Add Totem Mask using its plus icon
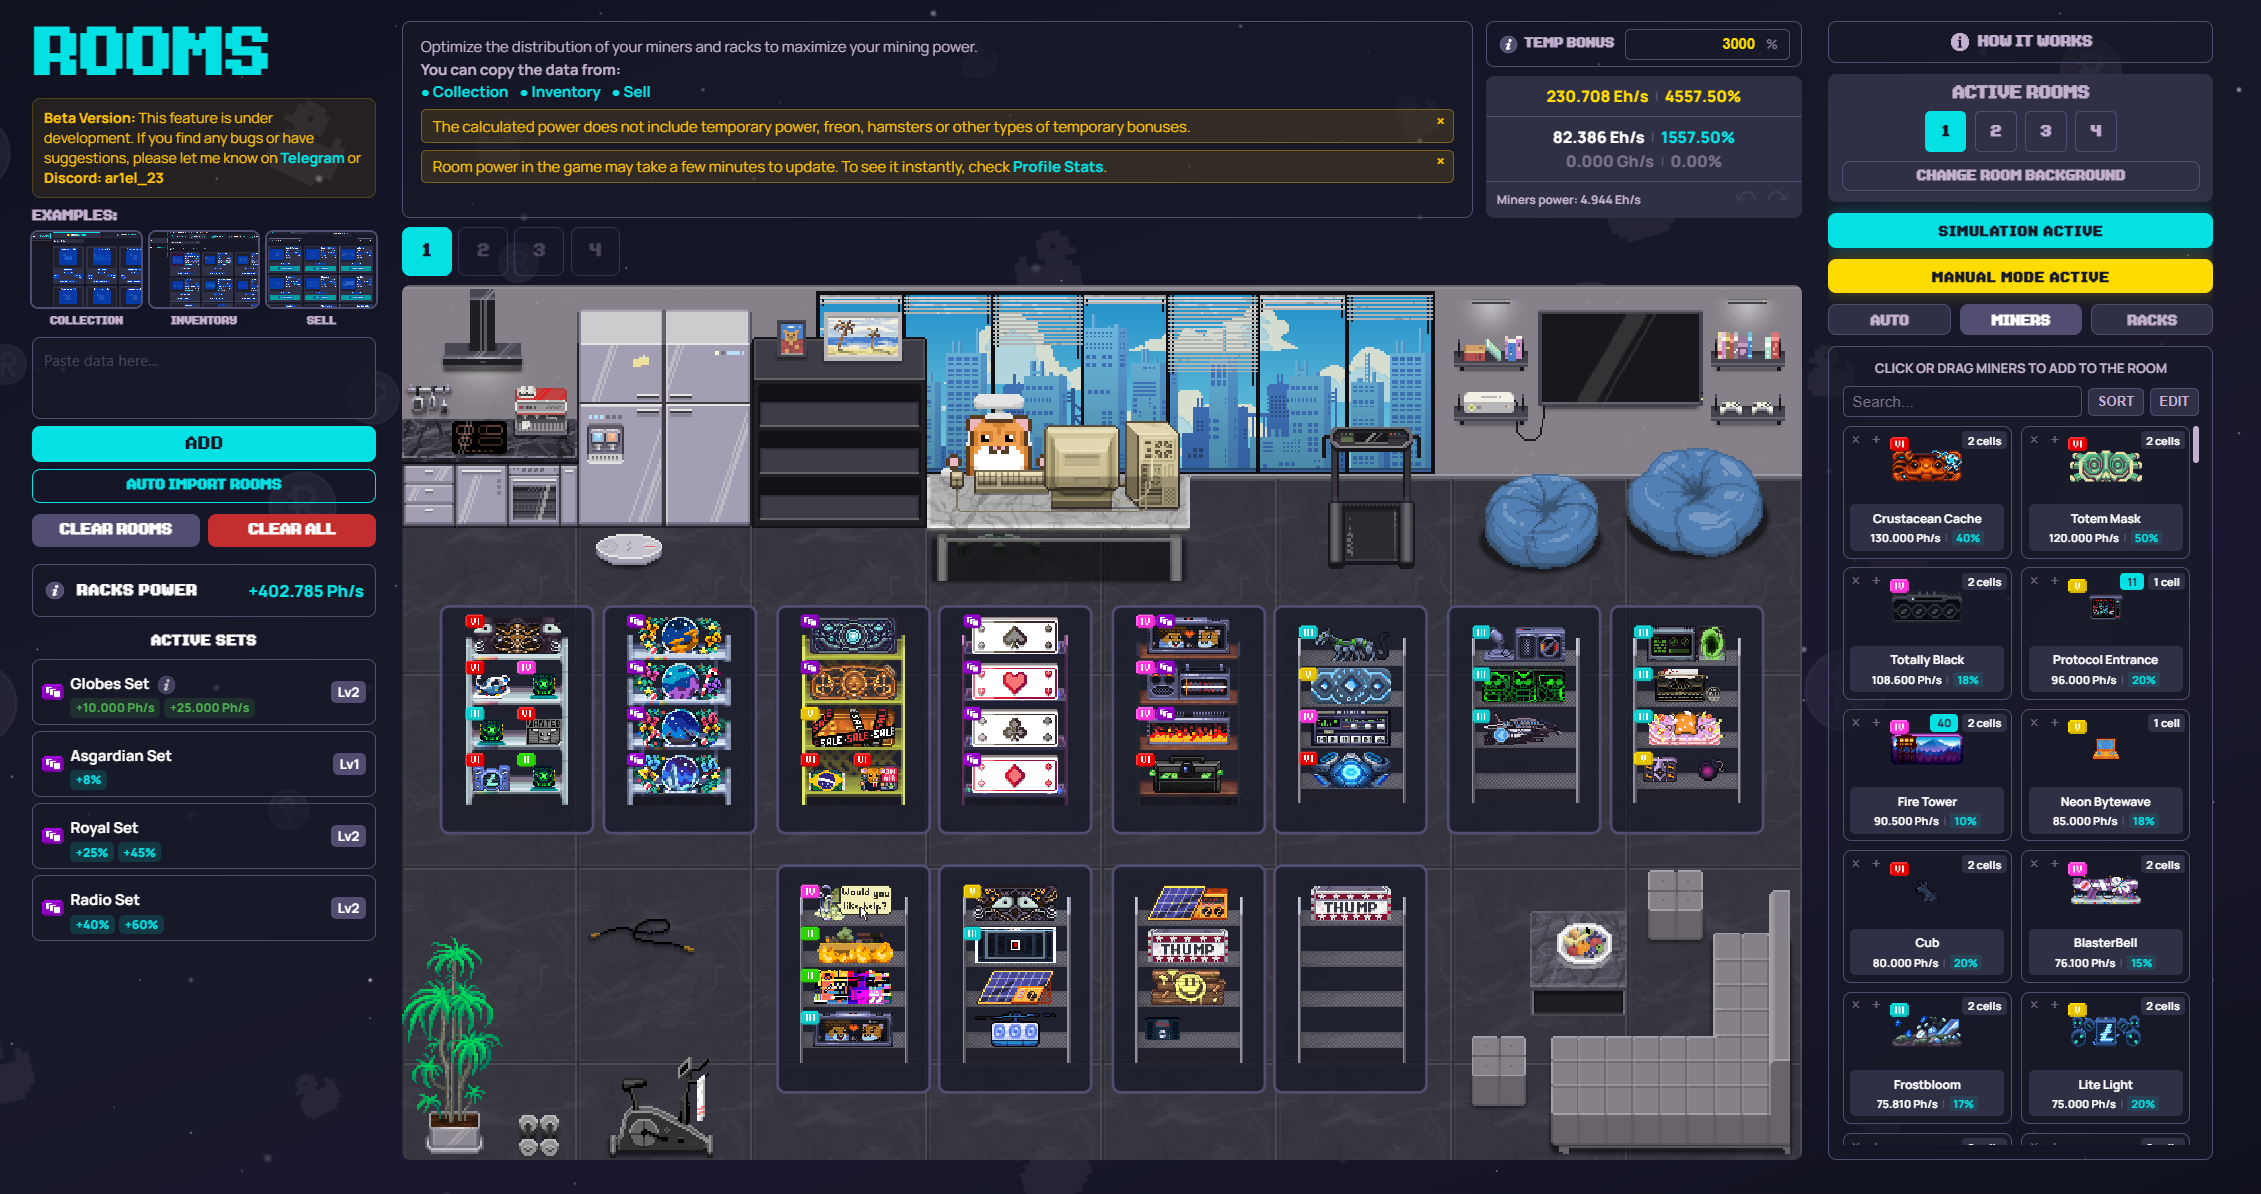Screen dimensions: 2261x1194 (2054, 440)
